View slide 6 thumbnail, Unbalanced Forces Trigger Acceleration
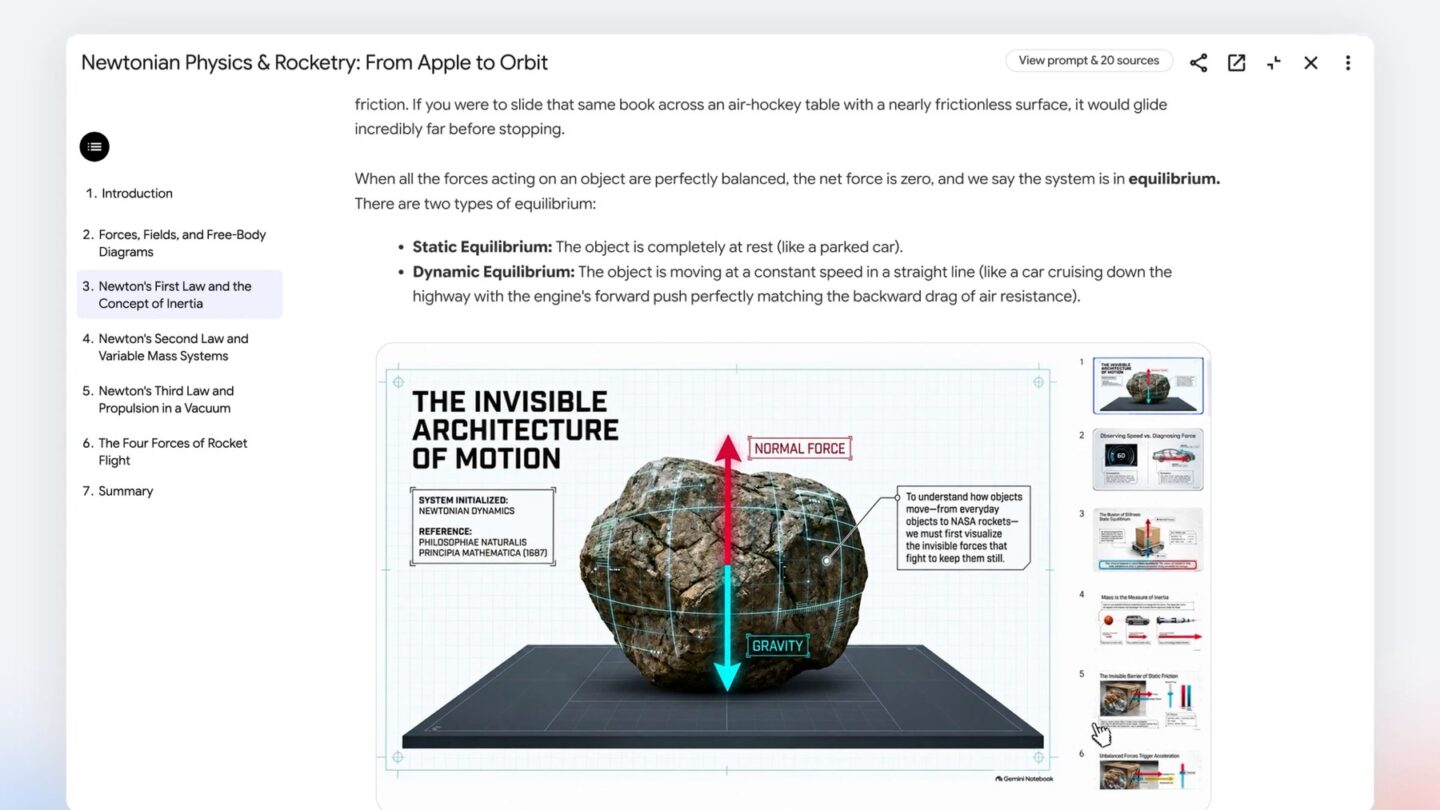1440x810 pixels. click(1148, 769)
